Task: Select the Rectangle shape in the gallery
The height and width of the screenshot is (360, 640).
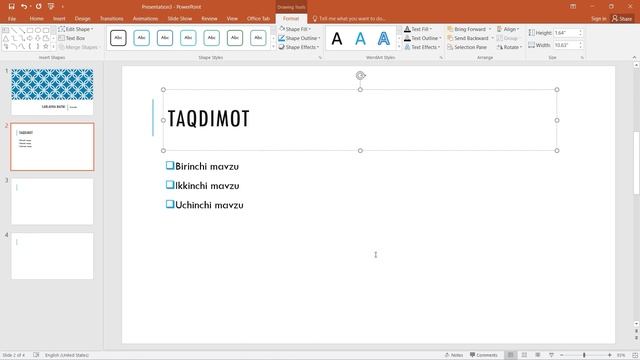Action: 30,30
